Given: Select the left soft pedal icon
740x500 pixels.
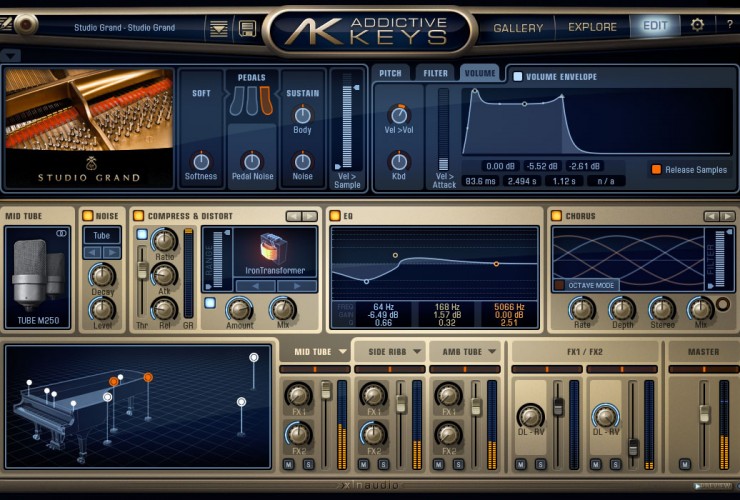Looking at the screenshot, I should point(237,100).
